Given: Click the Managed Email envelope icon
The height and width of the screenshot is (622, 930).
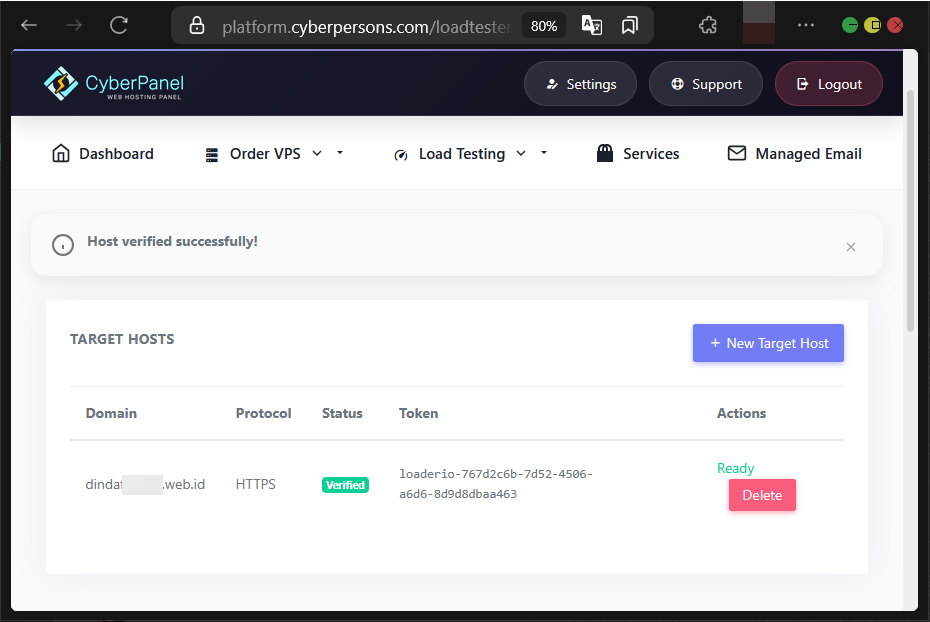Looking at the screenshot, I should pos(737,153).
